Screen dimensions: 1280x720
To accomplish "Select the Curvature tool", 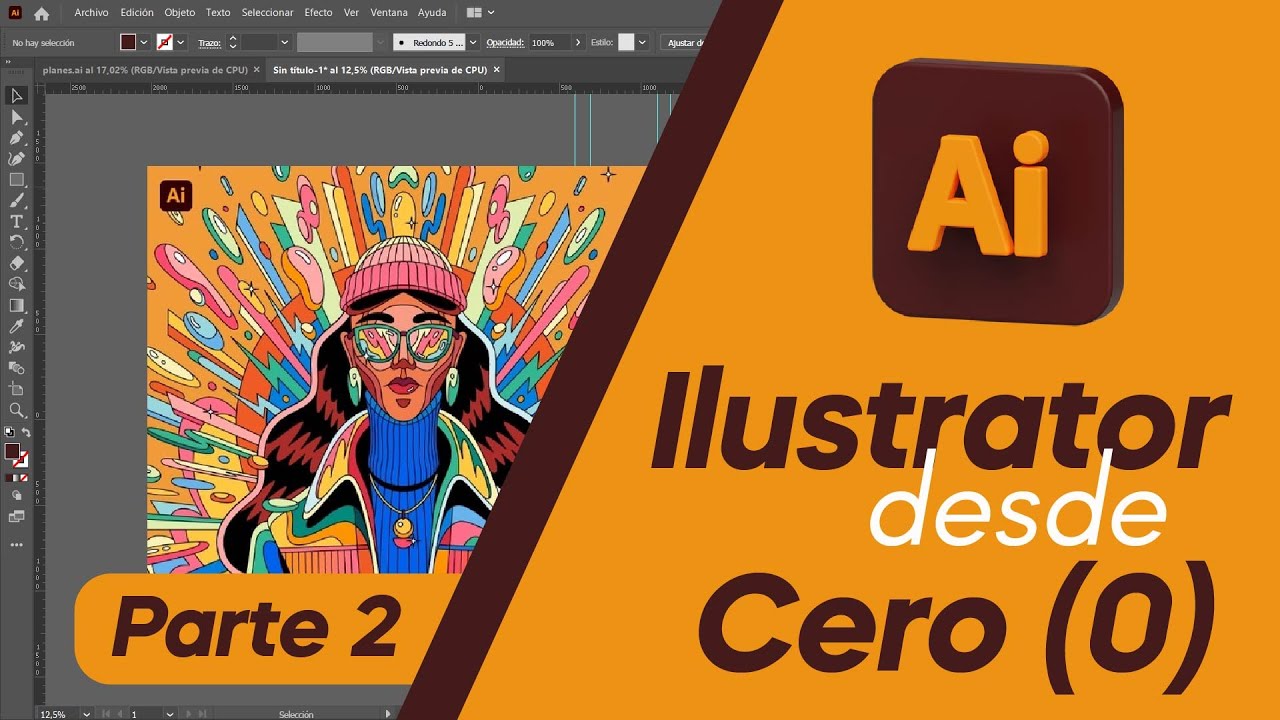I will click(x=17, y=159).
